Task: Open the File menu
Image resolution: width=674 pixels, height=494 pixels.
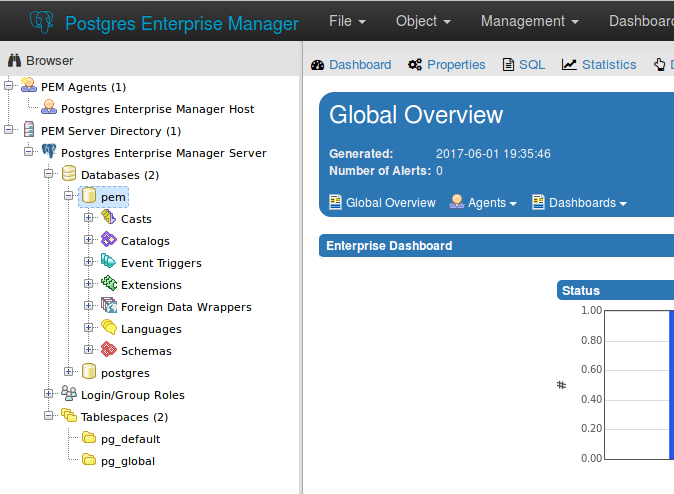Action: (x=347, y=21)
